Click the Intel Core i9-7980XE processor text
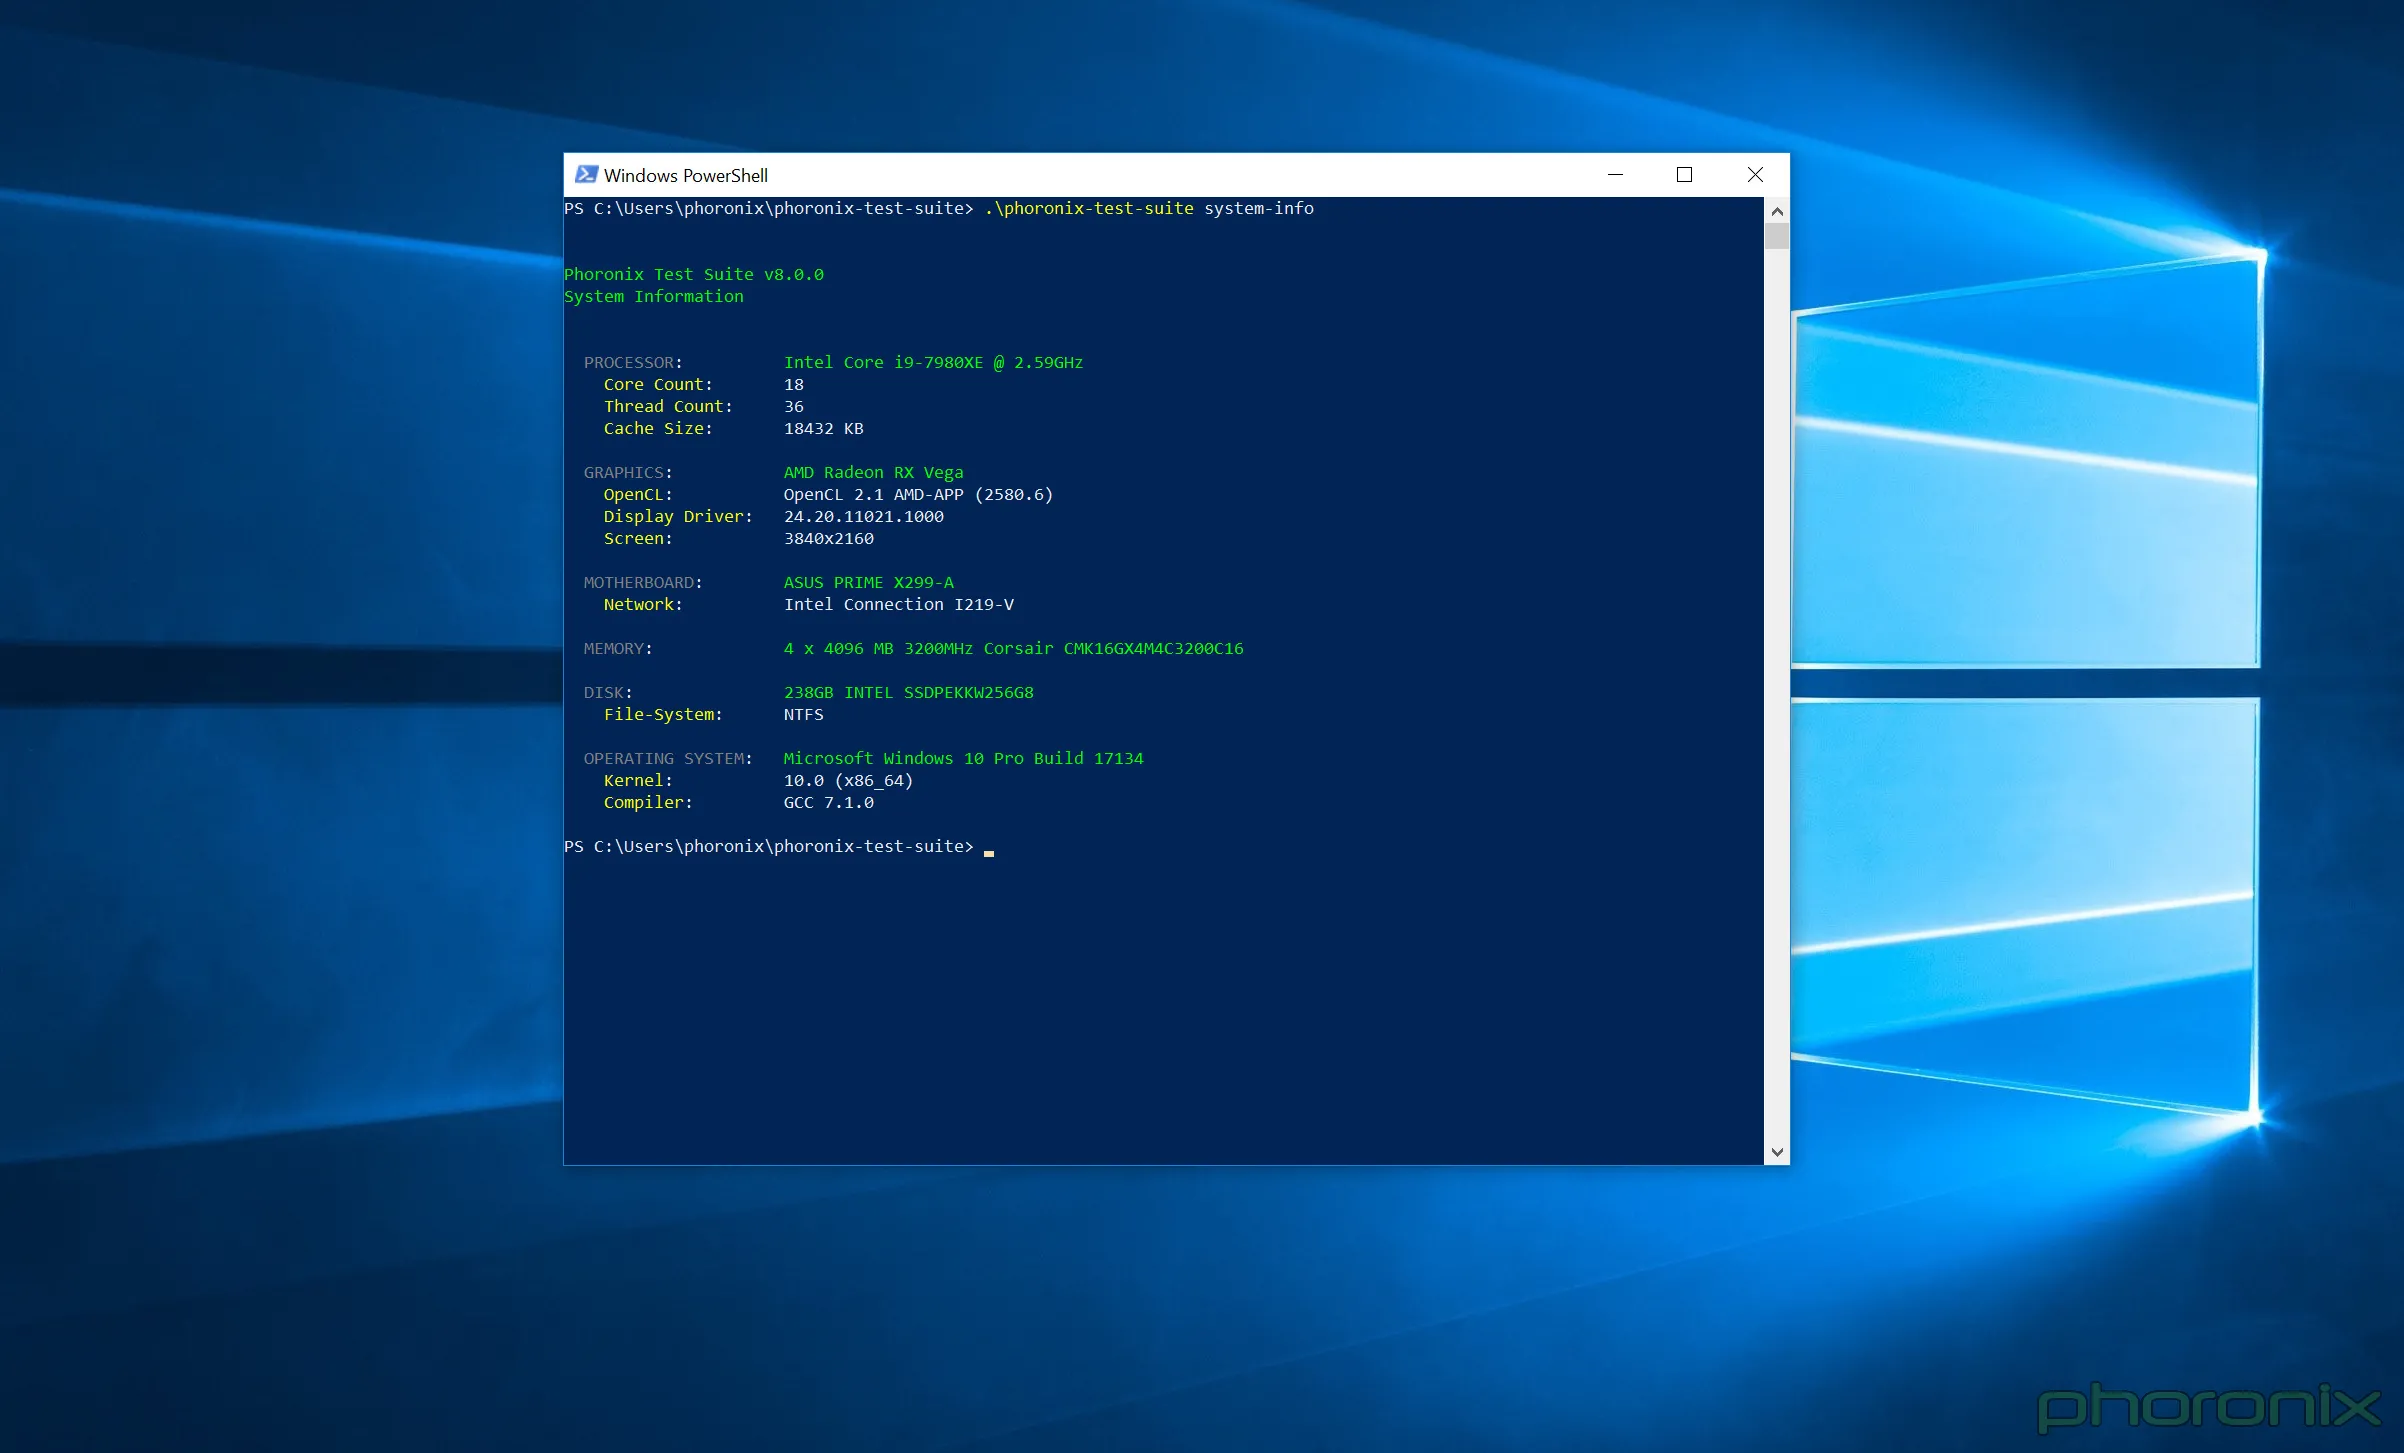This screenshot has height=1453, width=2404. (933, 362)
